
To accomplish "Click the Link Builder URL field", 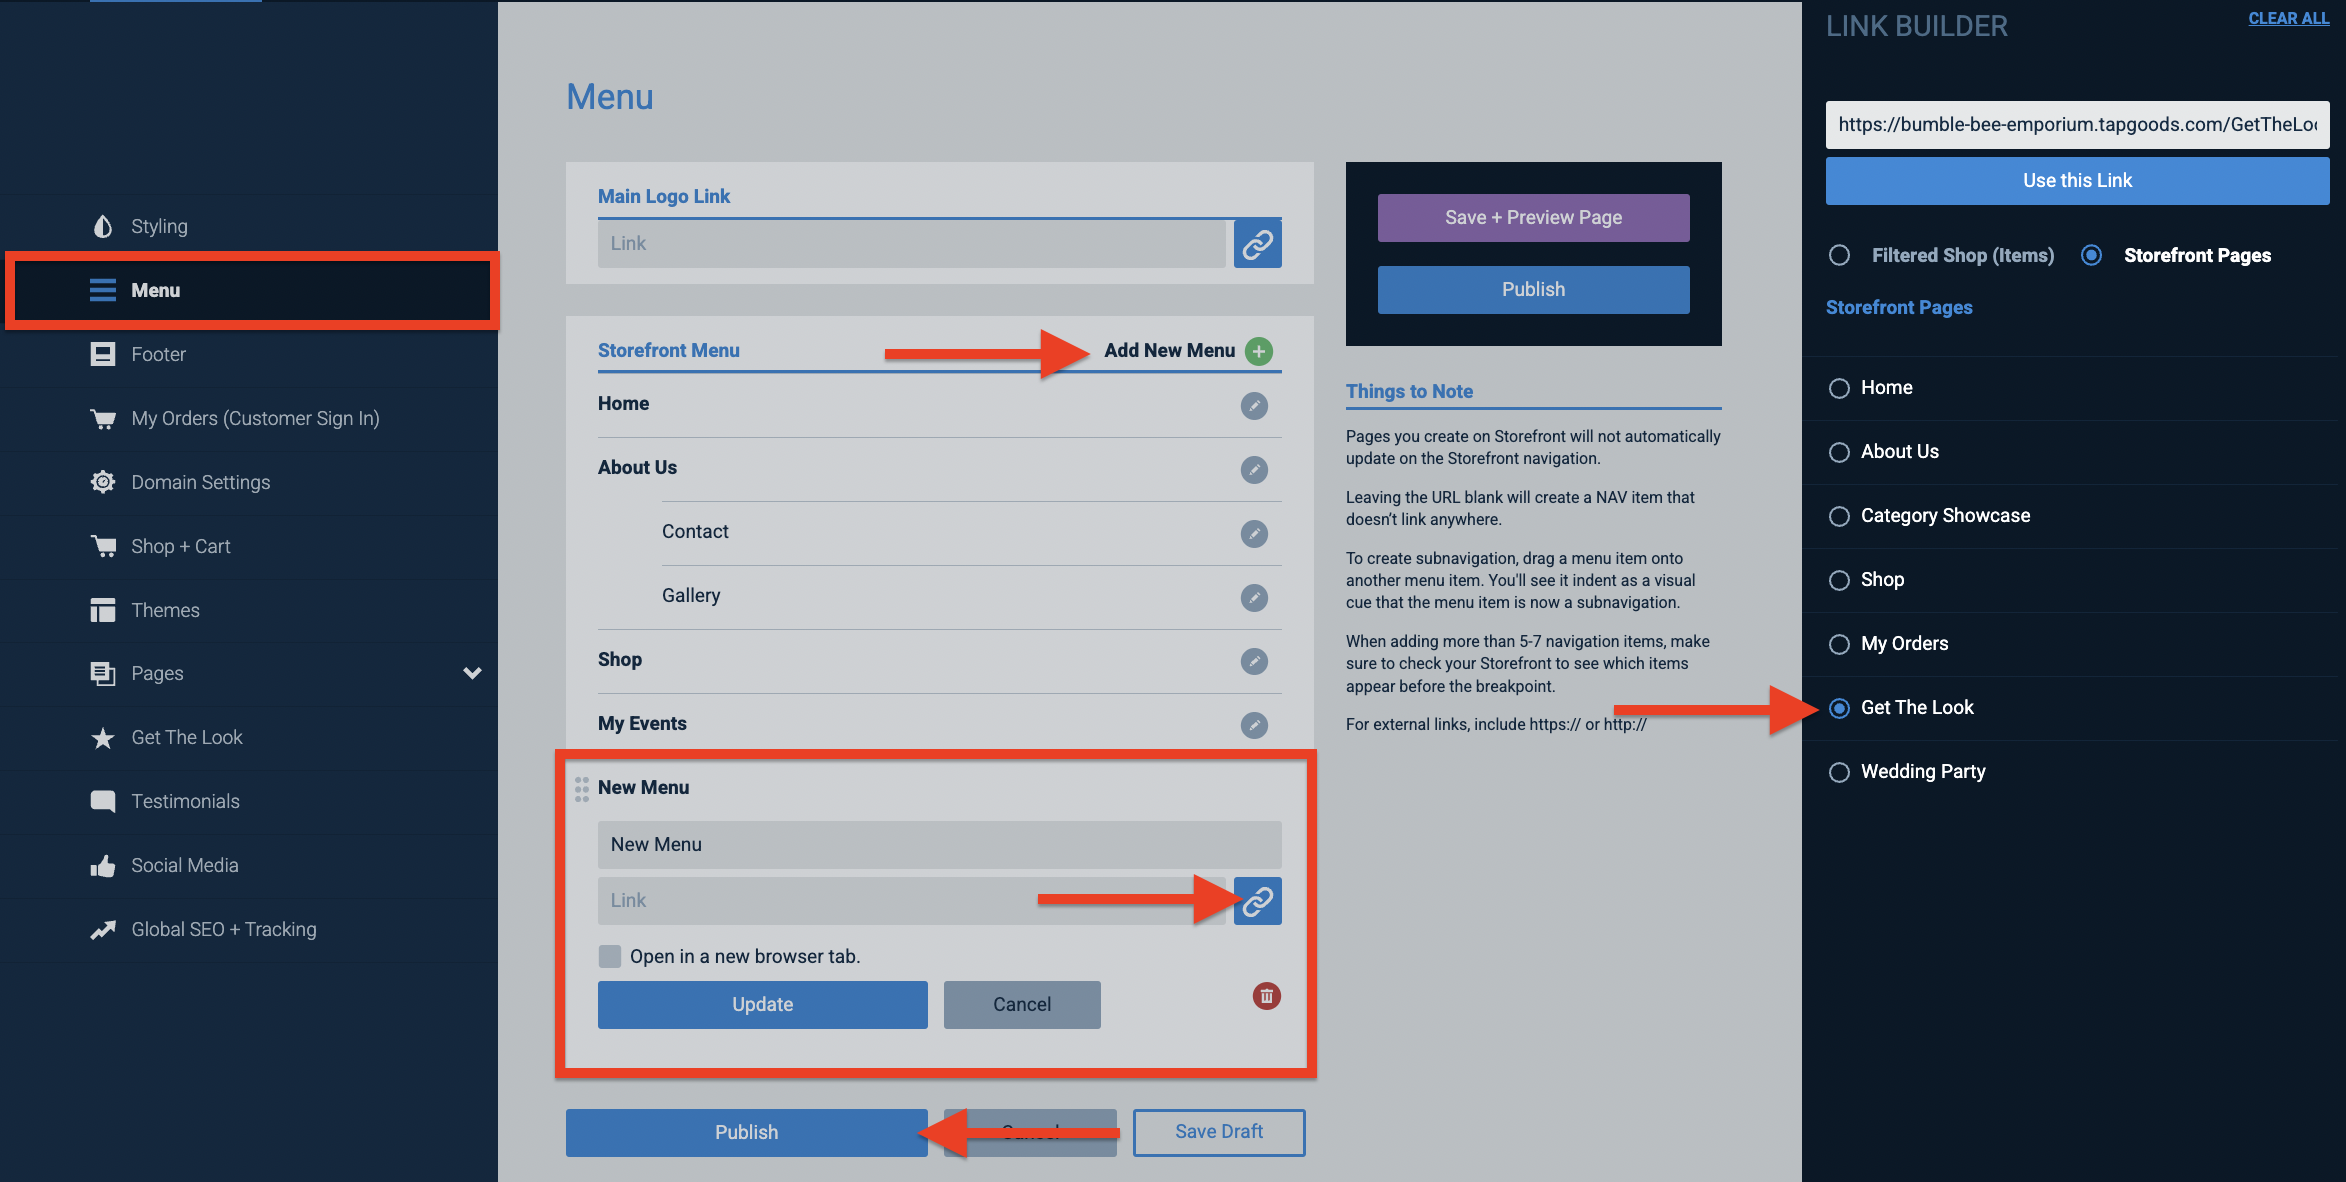I will (x=2077, y=125).
